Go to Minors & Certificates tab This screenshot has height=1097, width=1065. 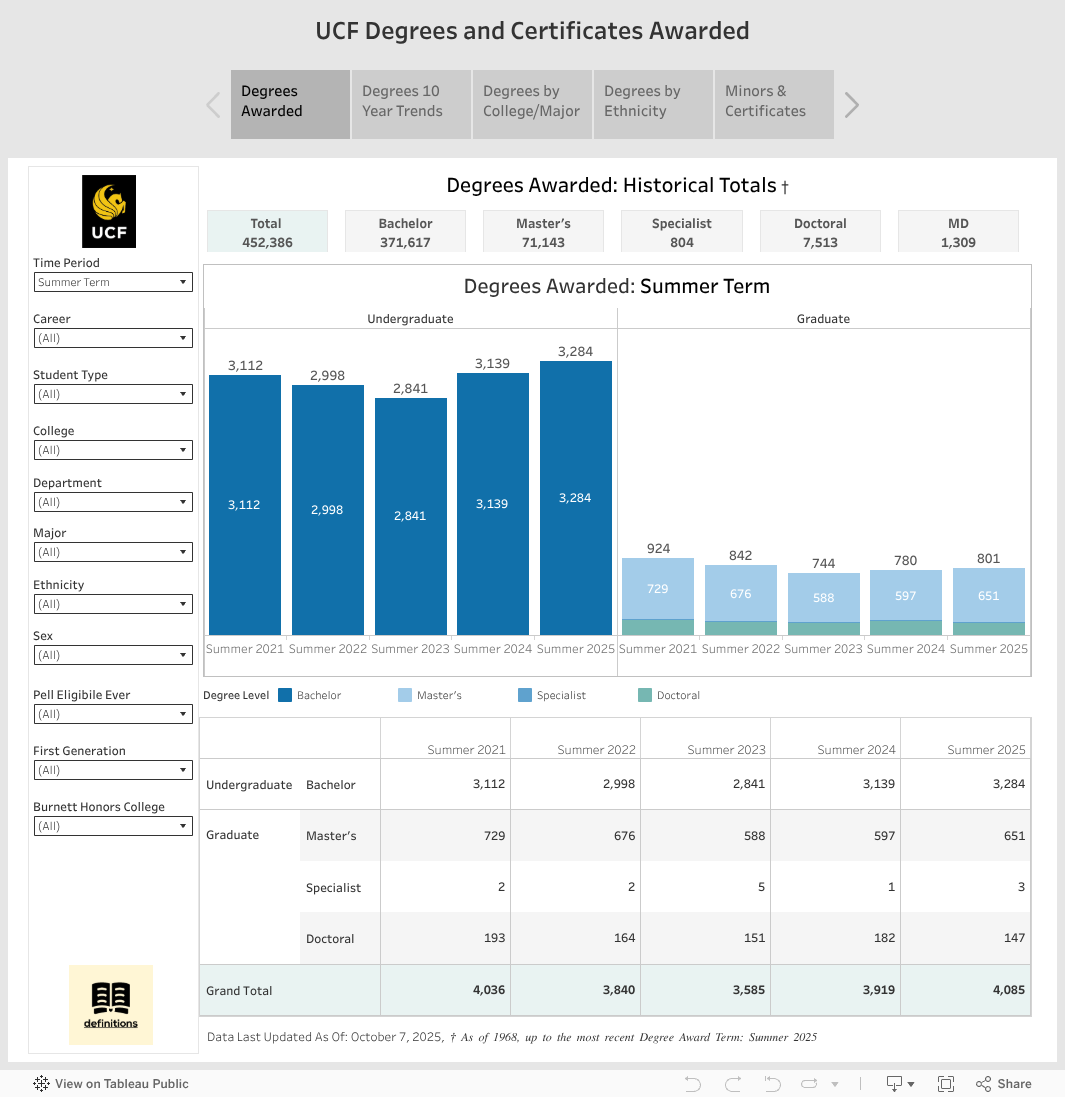tap(773, 104)
